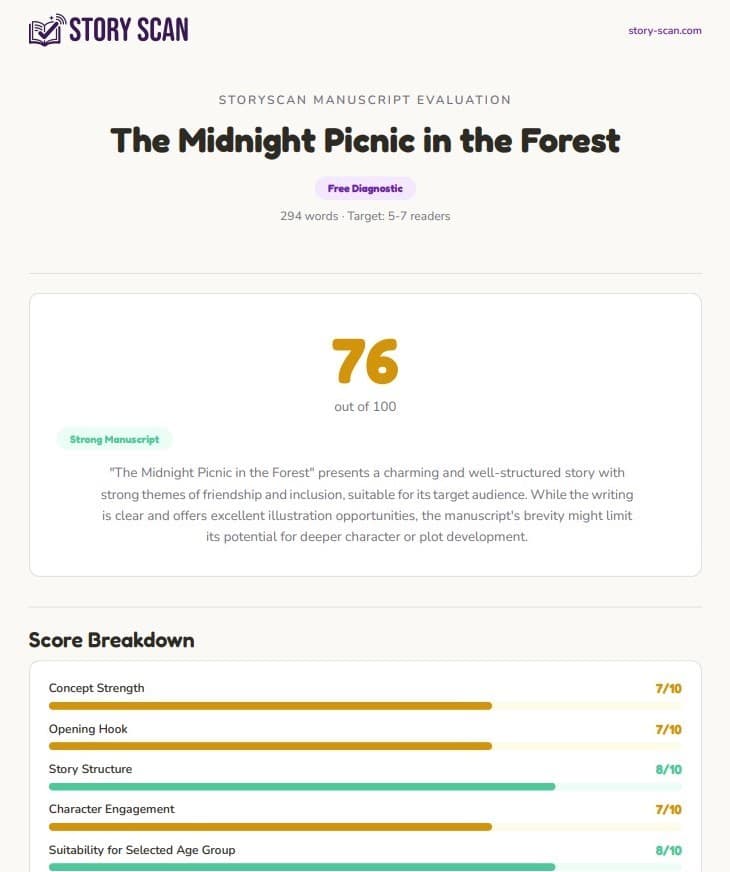The image size is (730, 872).
Task: Click the Character Engagement progress bar
Action: [365, 827]
